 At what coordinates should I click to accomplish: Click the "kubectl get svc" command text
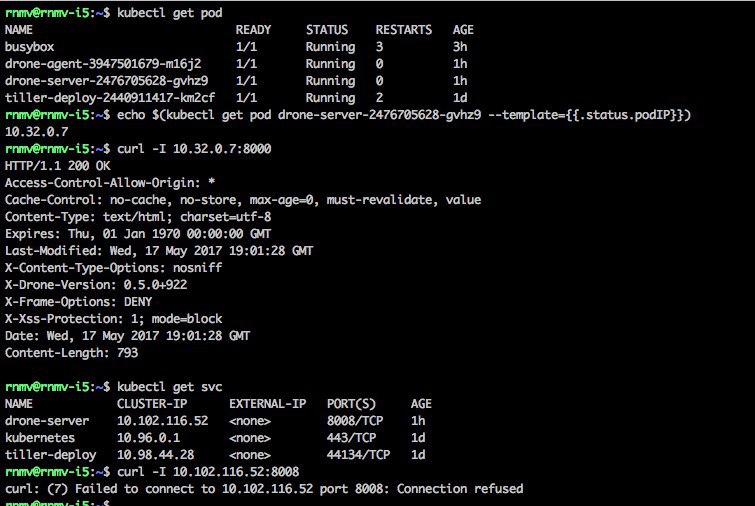pyautogui.click(x=166, y=387)
